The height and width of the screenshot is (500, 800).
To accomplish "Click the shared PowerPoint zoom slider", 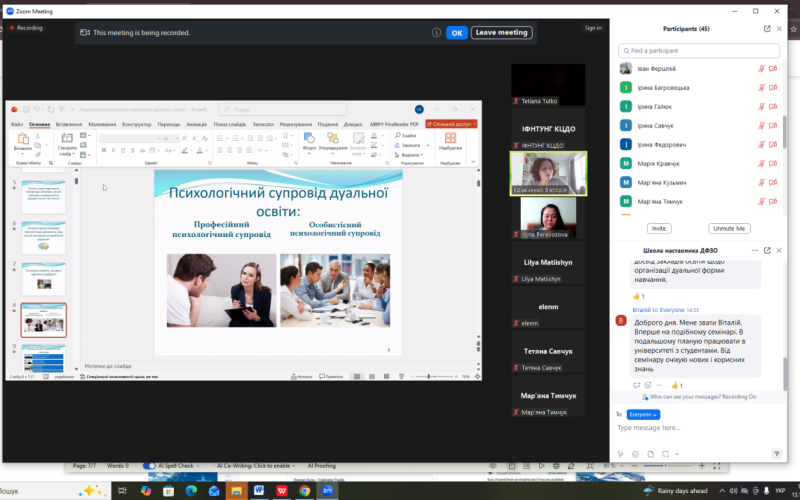I will click(x=435, y=377).
